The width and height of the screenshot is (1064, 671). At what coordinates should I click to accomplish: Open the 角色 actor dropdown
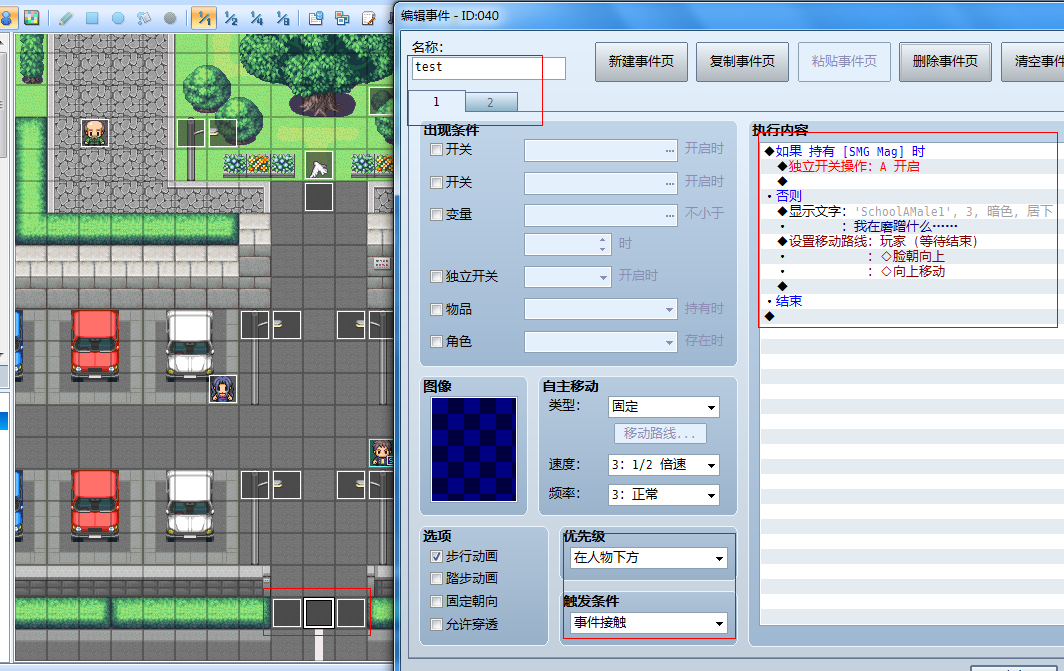(x=601, y=341)
